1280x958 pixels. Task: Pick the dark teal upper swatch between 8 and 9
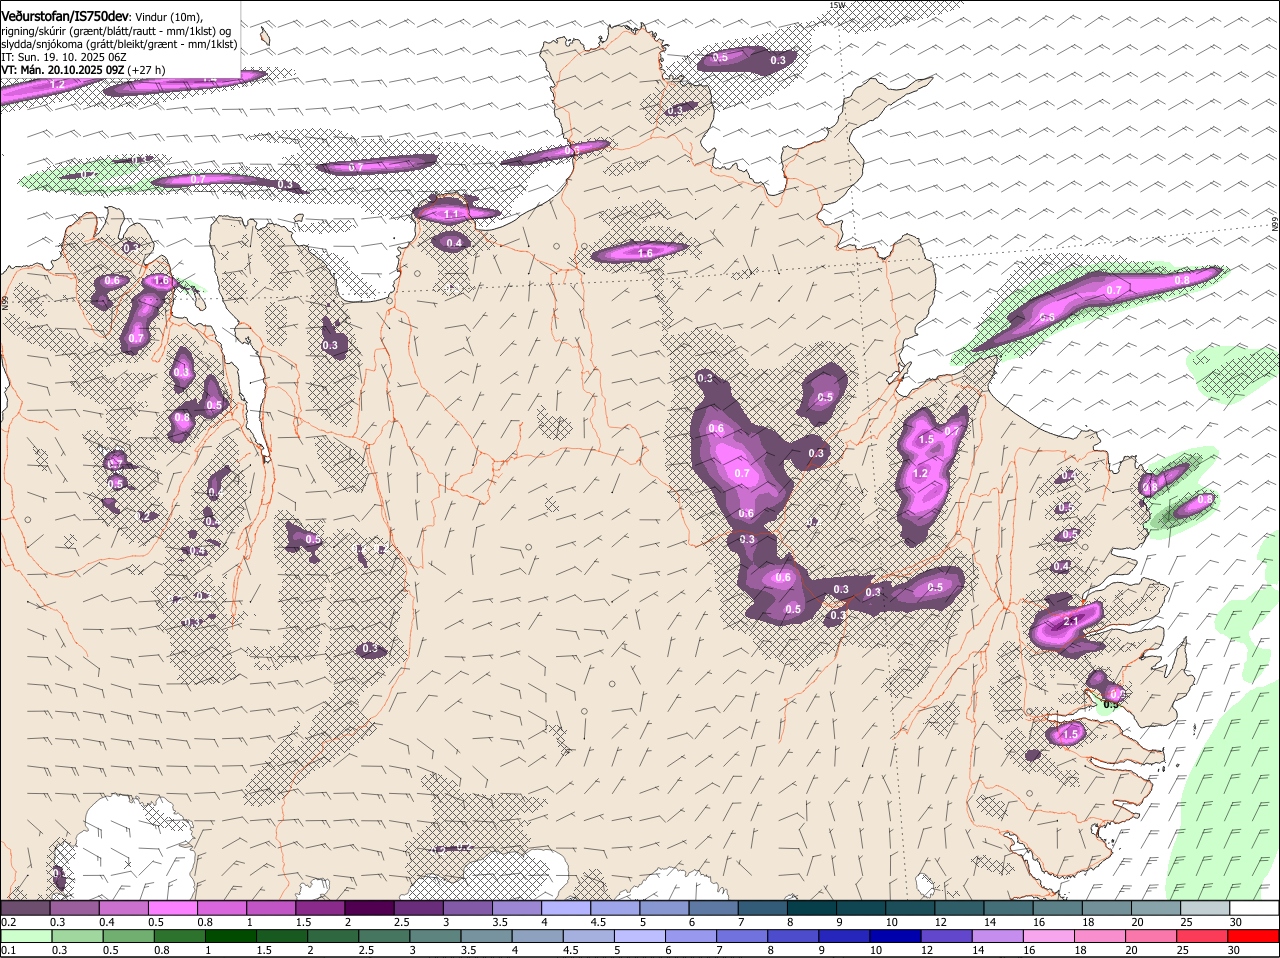pyautogui.click(x=812, y=908)
